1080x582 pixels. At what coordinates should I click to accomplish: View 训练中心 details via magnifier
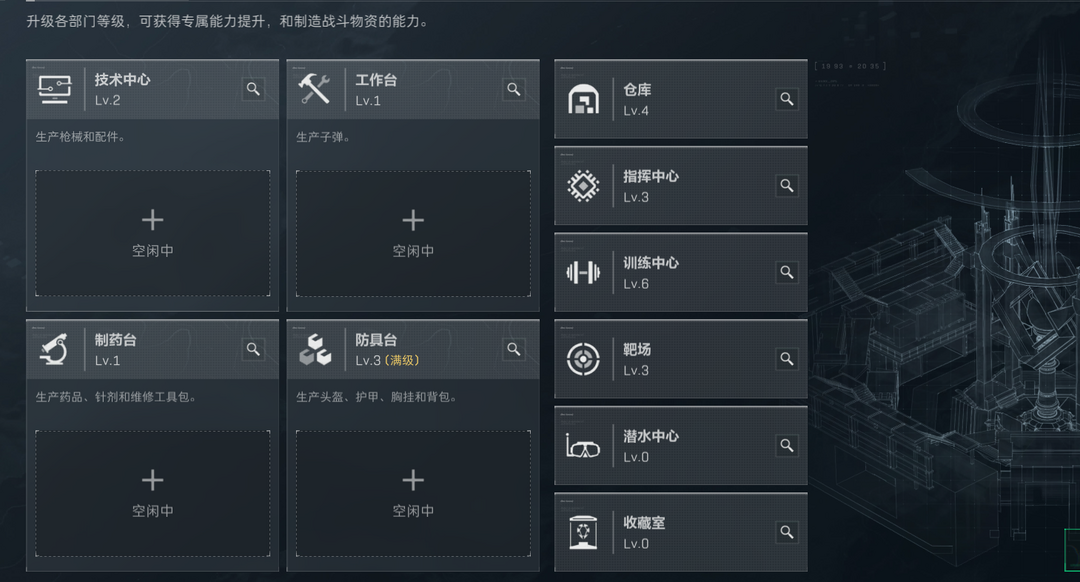(x=787, y=272)
